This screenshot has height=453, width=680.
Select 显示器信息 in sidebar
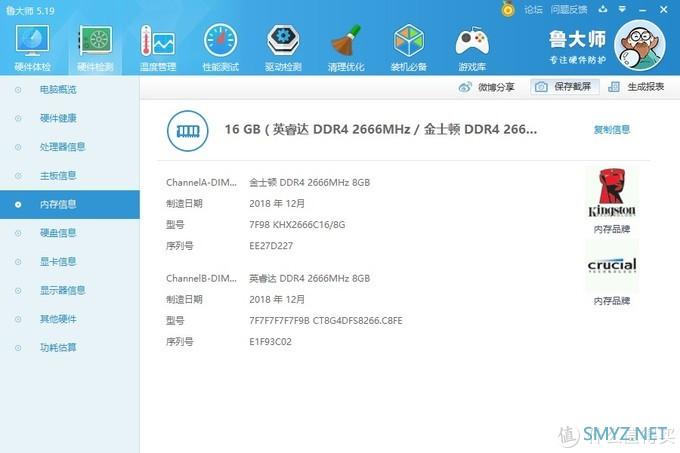point(62,290)
